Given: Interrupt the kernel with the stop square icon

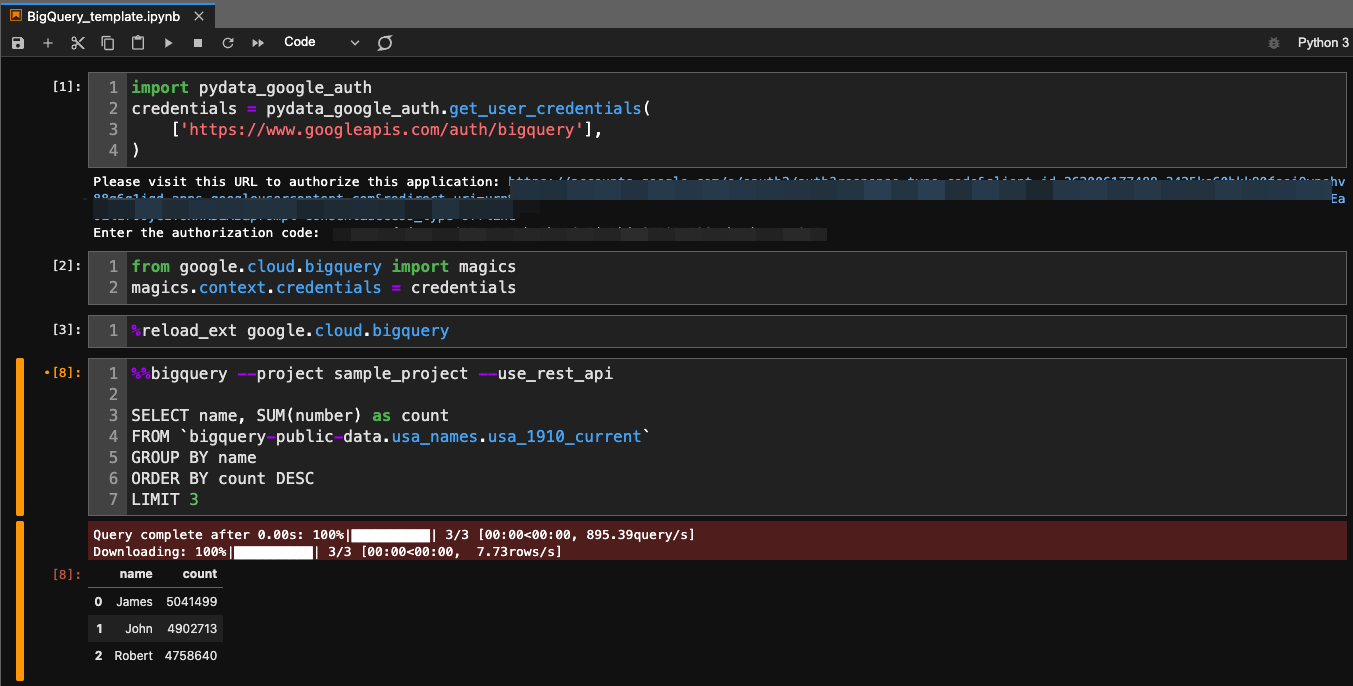Looking at the screenshot, I should pos(198,43).
